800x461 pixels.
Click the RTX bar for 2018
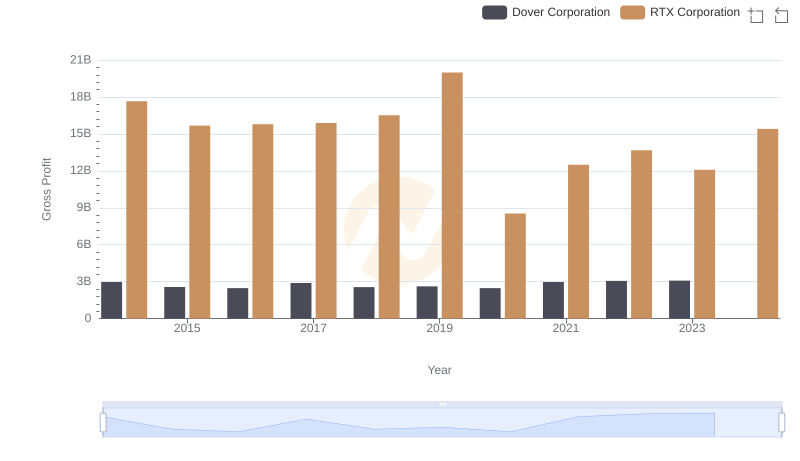click(389, 217)
